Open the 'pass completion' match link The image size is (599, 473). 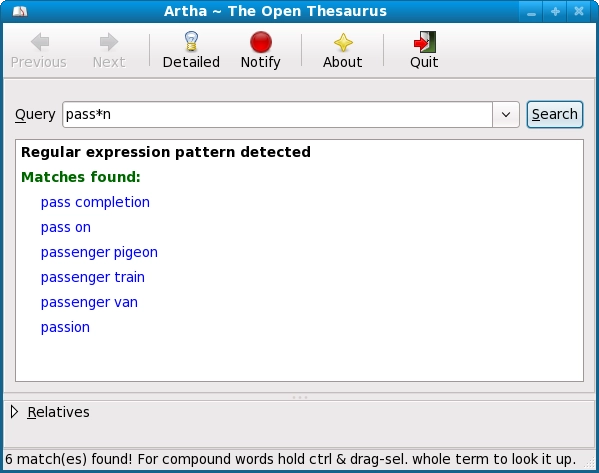tap(95, 202)
